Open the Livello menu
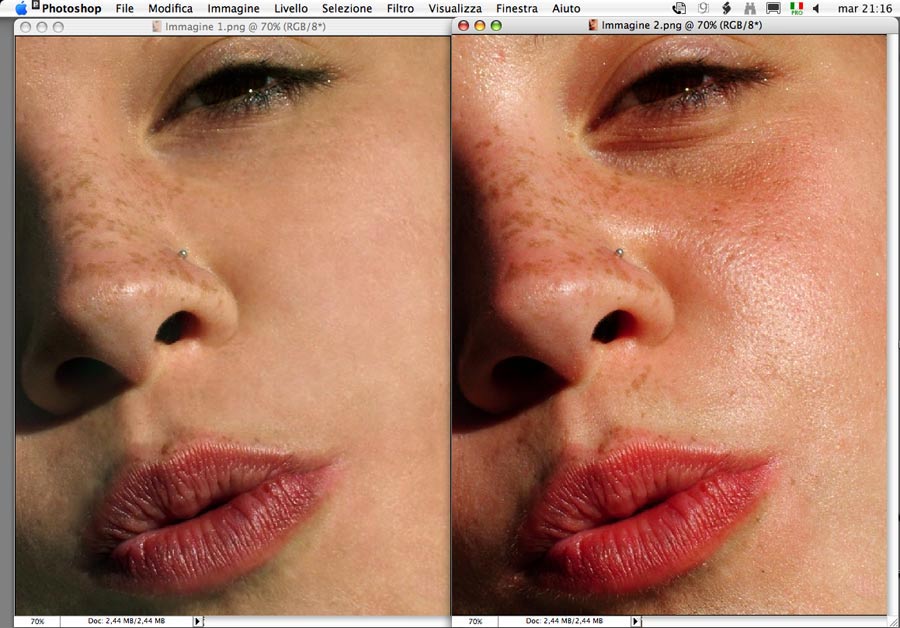900x628 pixels. point(291,8)
